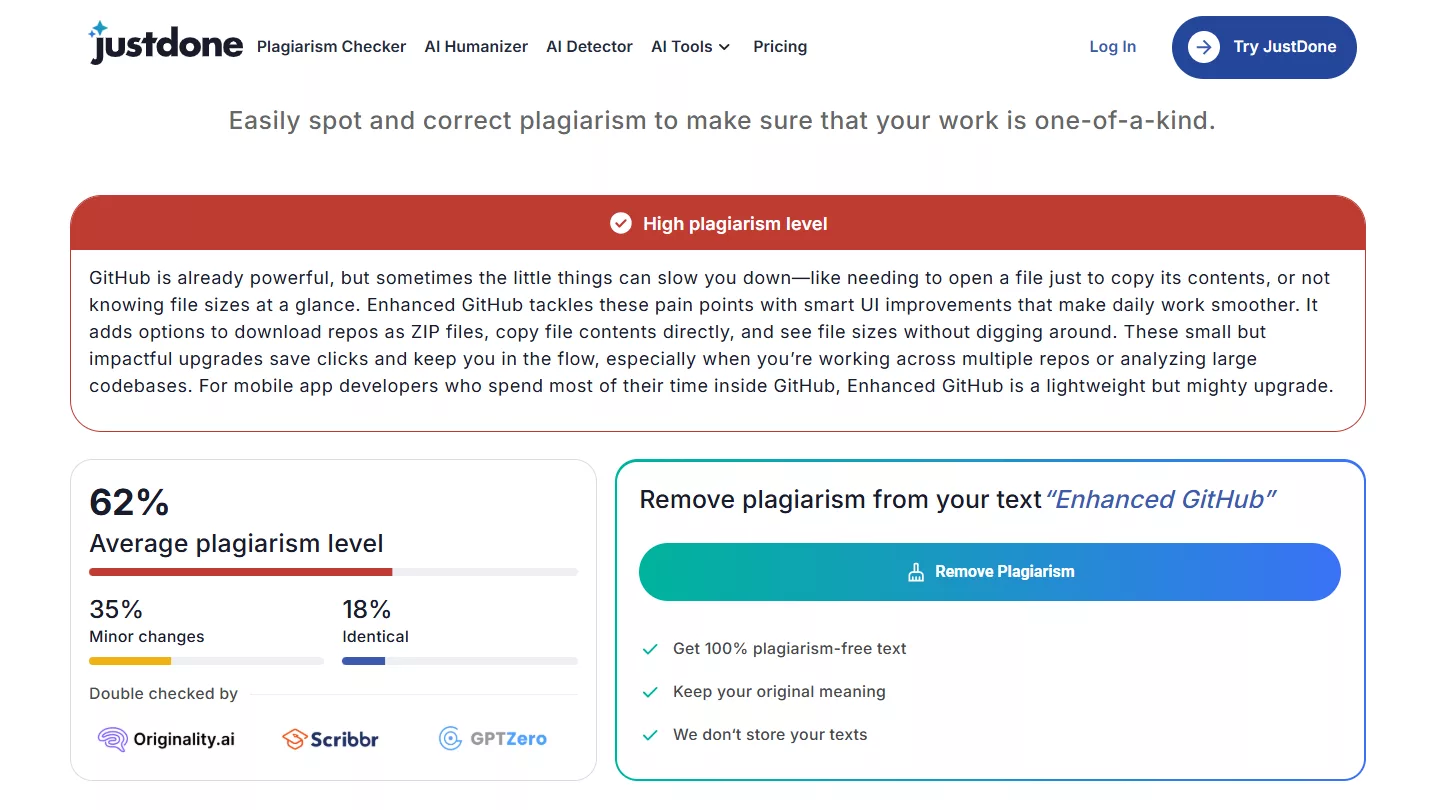1437x810 pixels.
Task: Click the brush icon on Remove Plagiarism button
Action: (916, 571)
